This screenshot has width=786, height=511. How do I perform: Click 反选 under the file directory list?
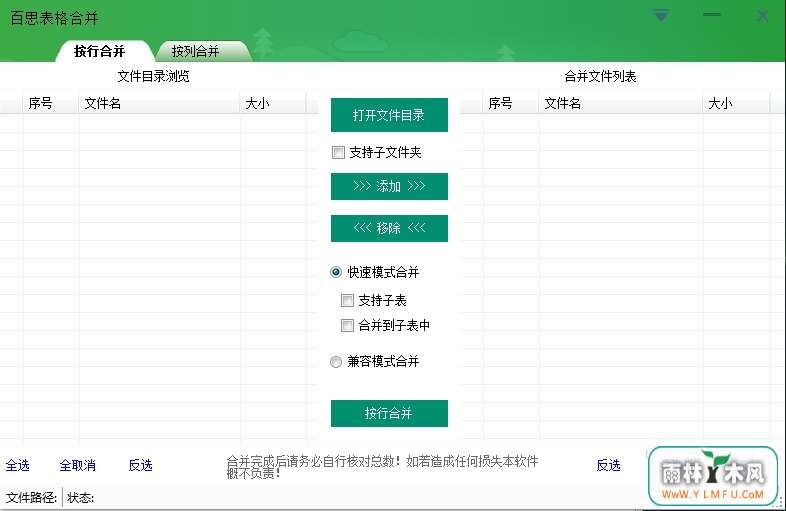pyautogui.click(x=140, y=465)
